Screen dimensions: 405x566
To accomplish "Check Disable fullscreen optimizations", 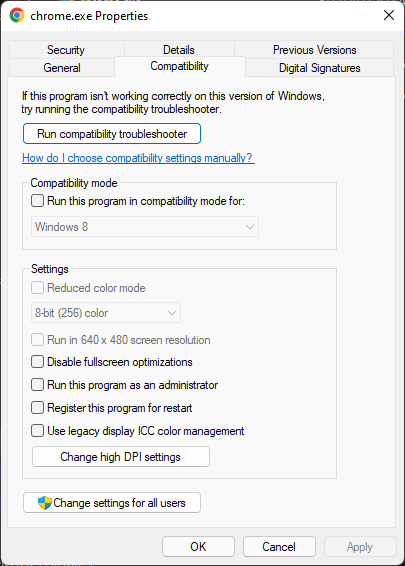I will click(x=38, y=362).
